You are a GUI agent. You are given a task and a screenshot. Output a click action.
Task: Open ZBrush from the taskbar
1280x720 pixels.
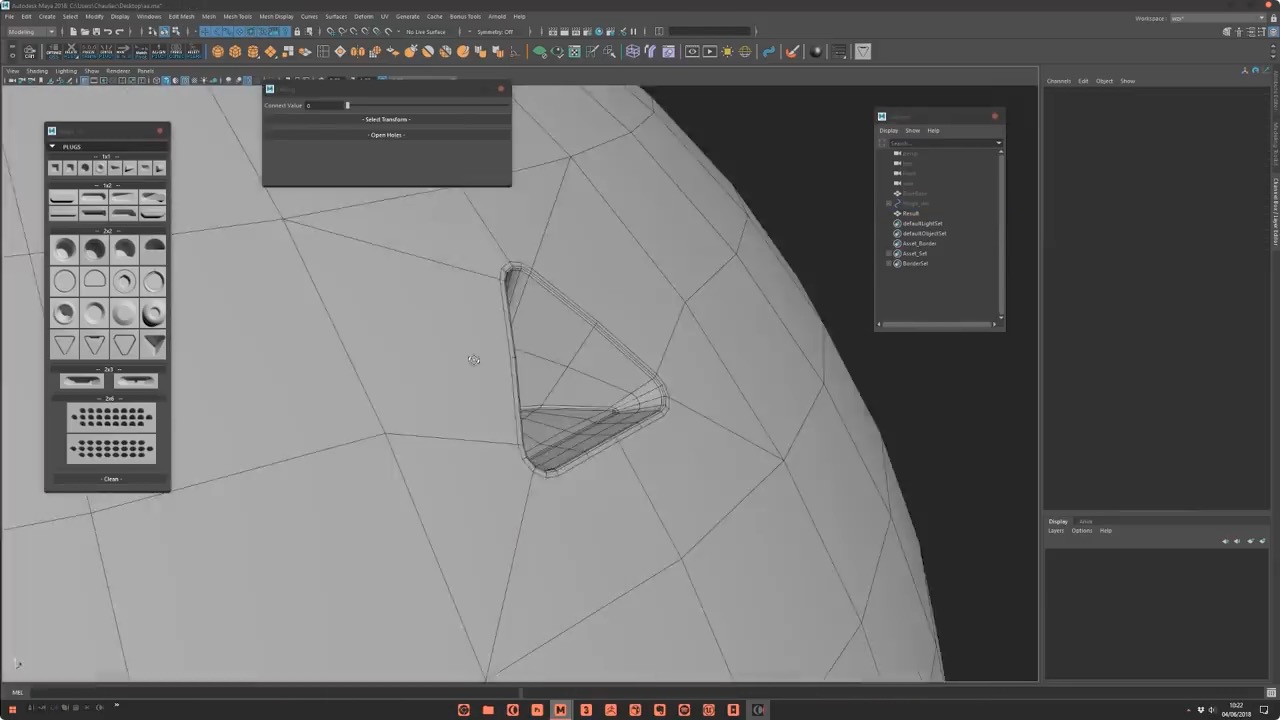[611, 710]
